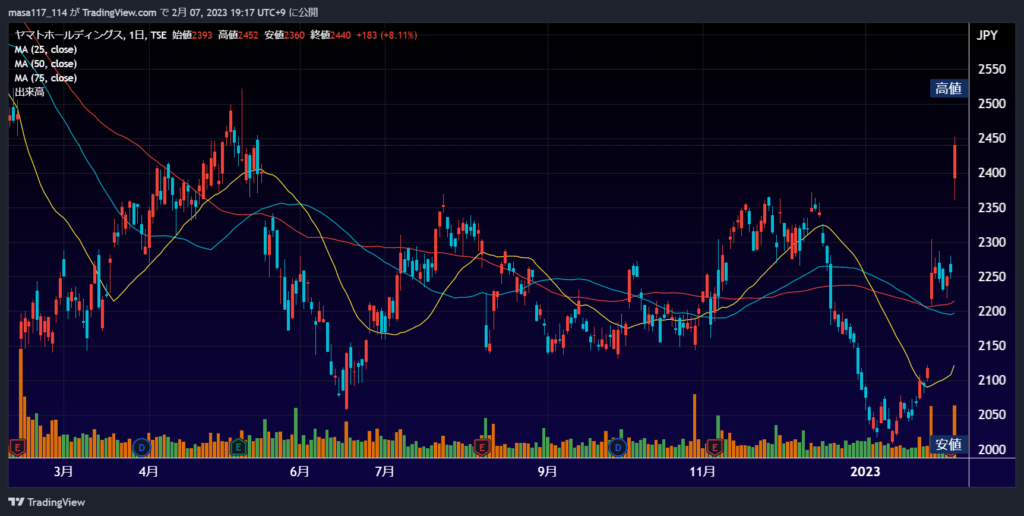Click the 終値 2440 close value
The width and height of the screenshot is (1024, 516).
330,35
